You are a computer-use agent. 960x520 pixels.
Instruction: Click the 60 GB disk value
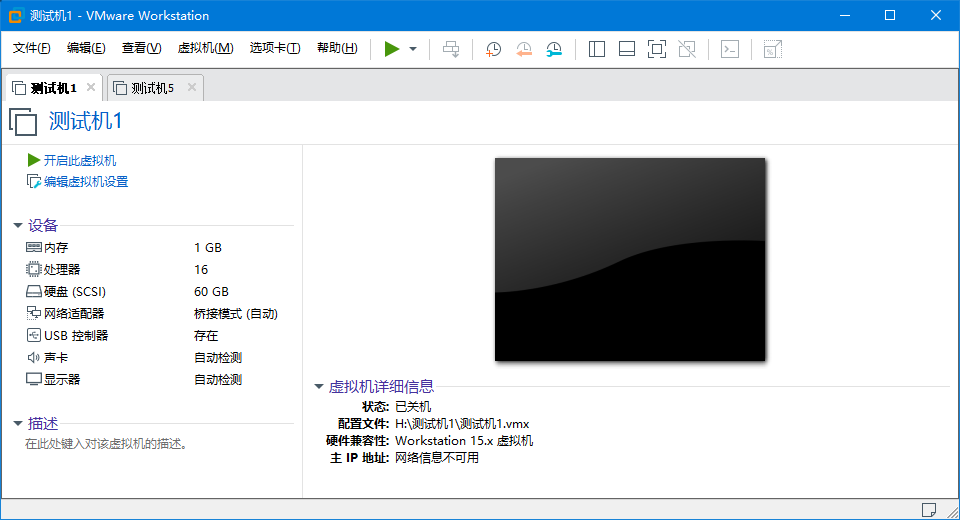point(211,292)
